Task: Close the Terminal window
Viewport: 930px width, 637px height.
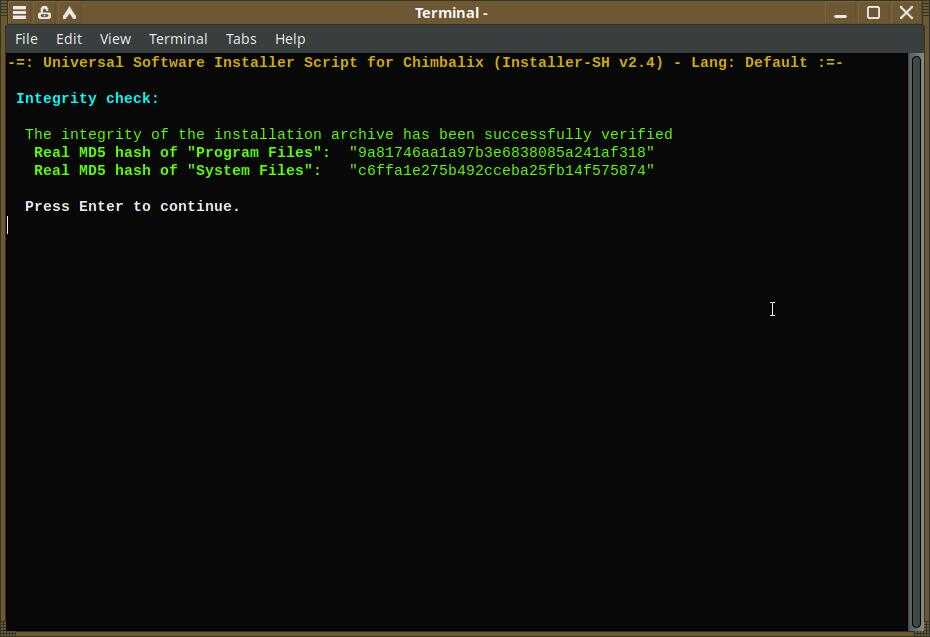Action: (x=906, y=13)
